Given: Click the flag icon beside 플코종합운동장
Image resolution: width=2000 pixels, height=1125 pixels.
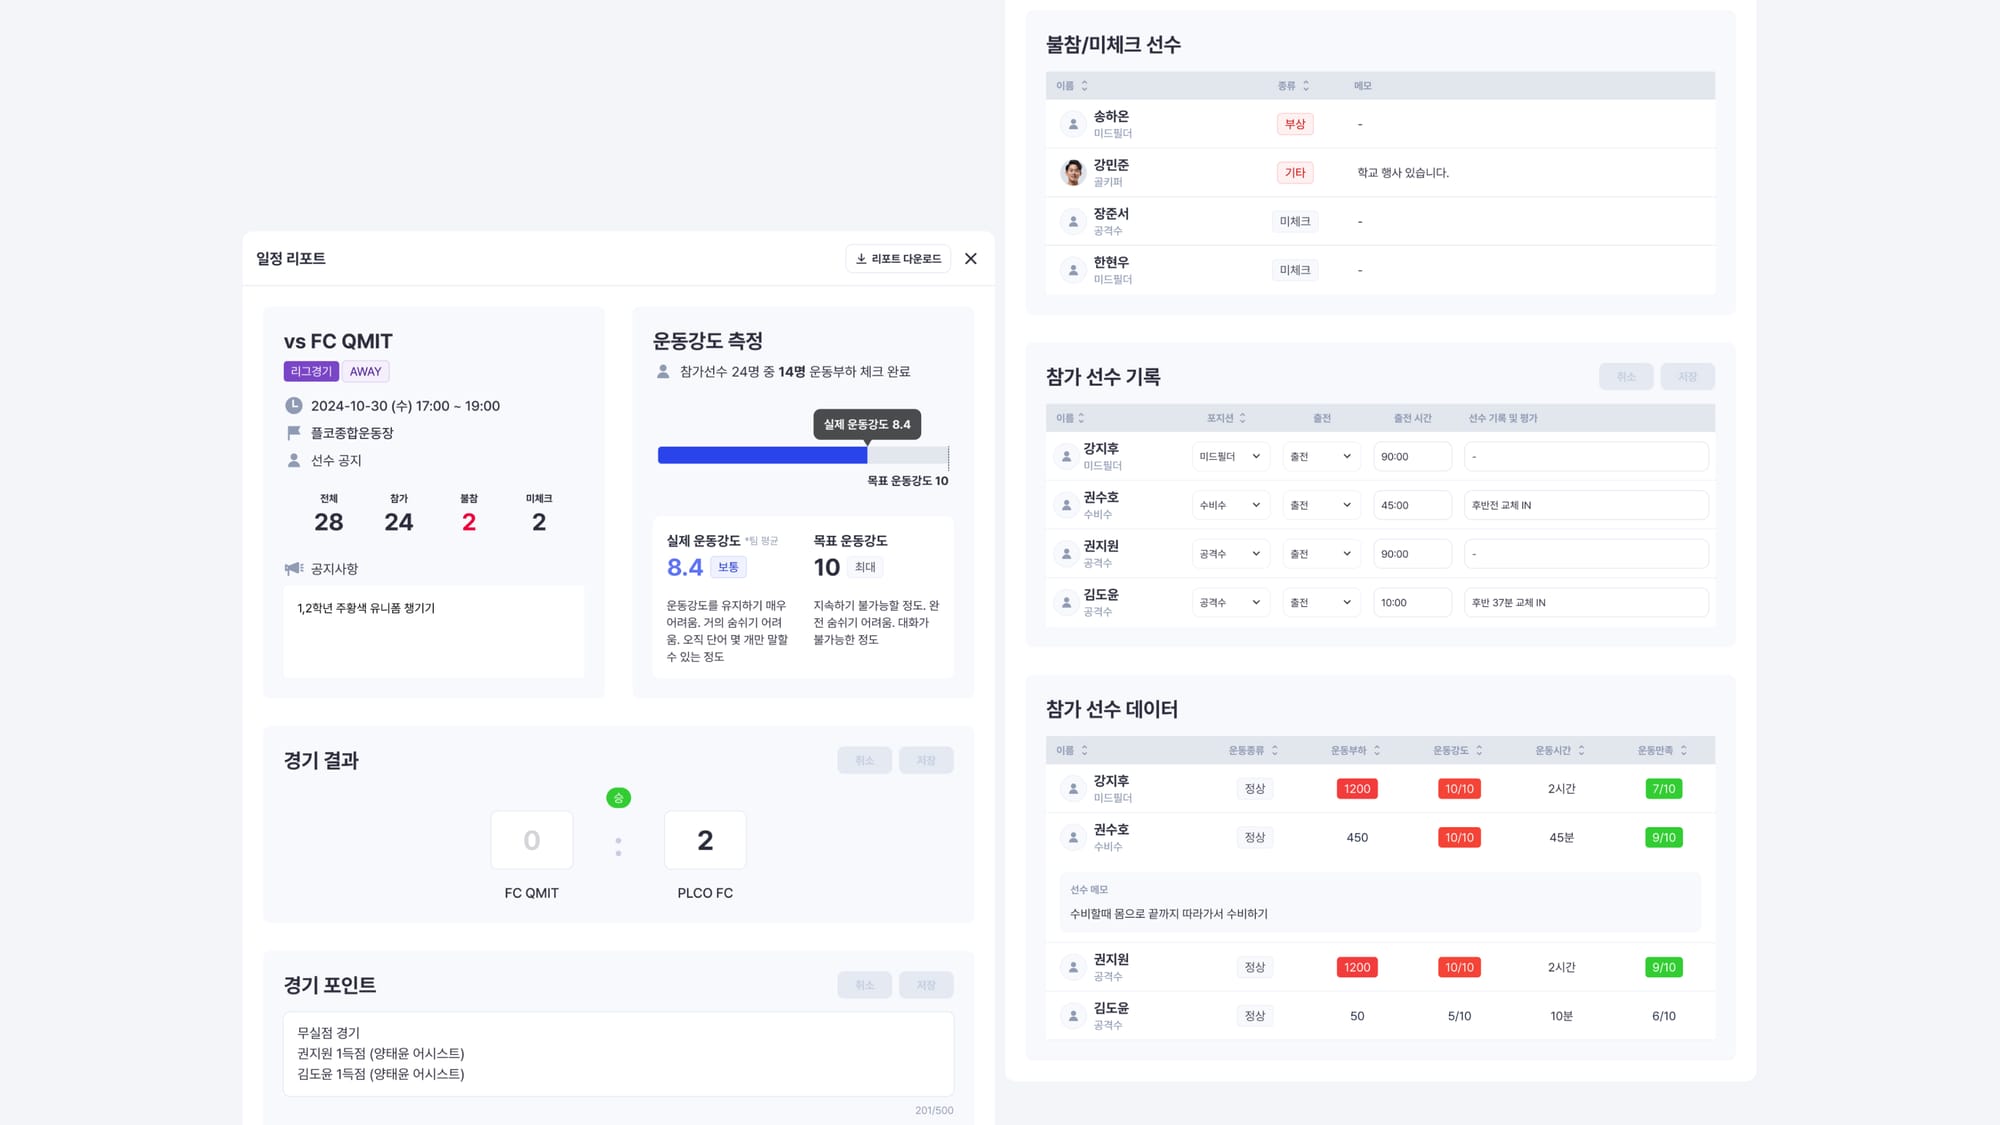Looking at the screenshot, I should 293,433.
